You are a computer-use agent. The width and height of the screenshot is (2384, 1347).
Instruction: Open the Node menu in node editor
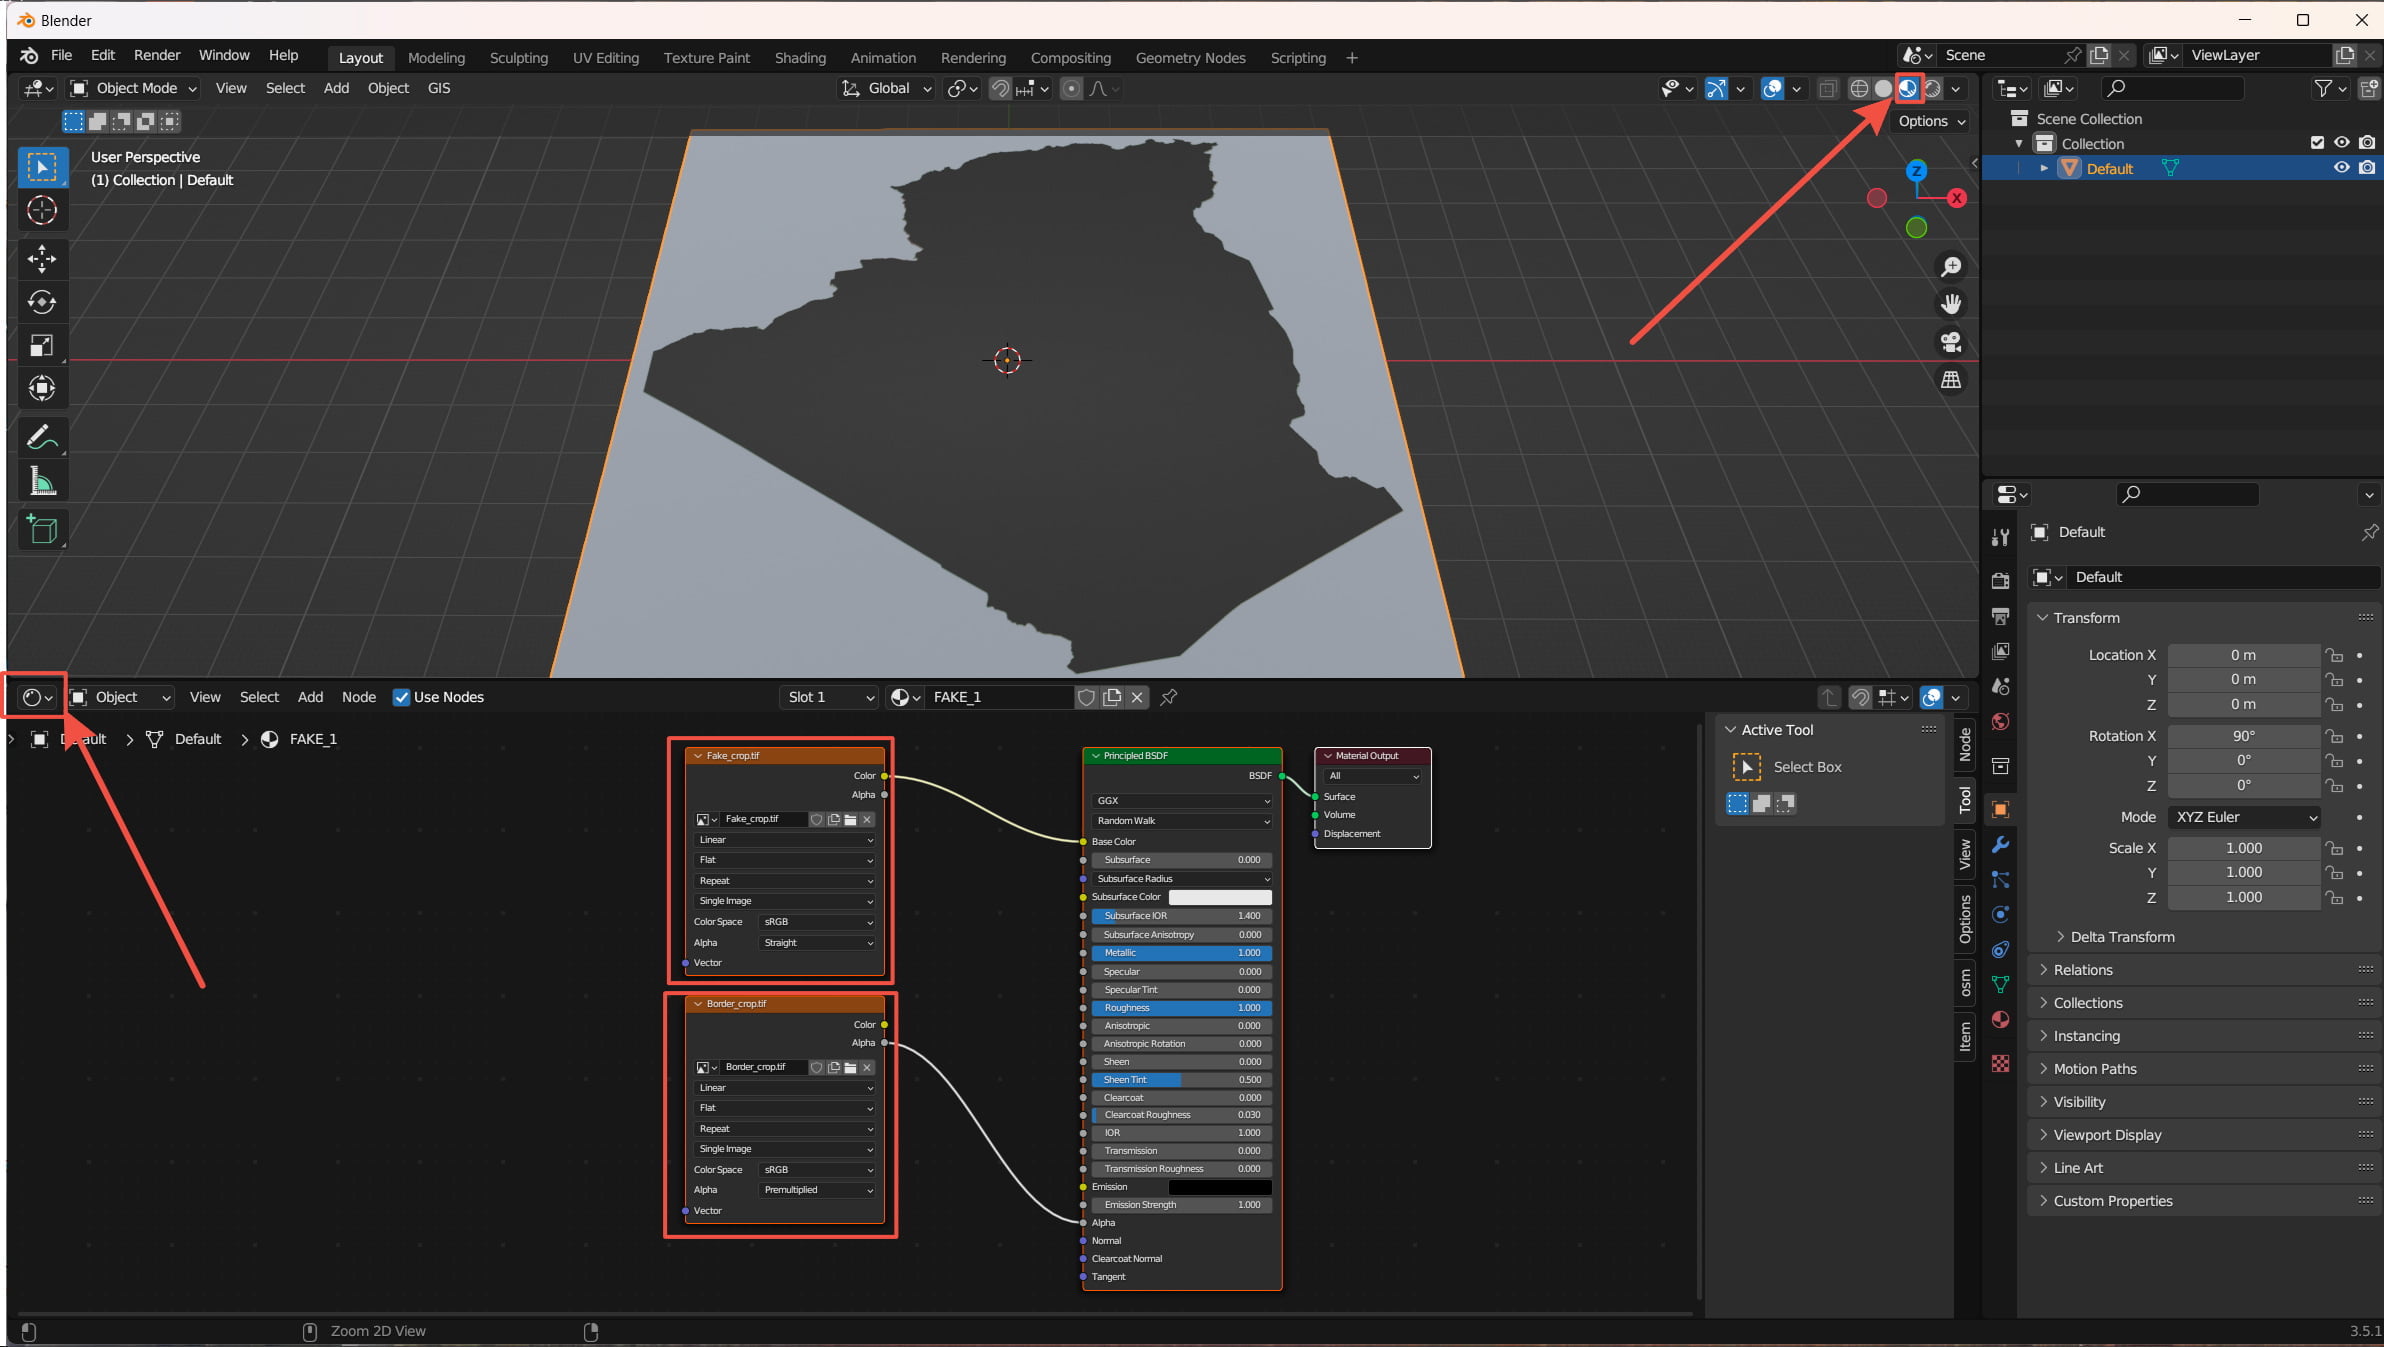[x=359, y=698]
